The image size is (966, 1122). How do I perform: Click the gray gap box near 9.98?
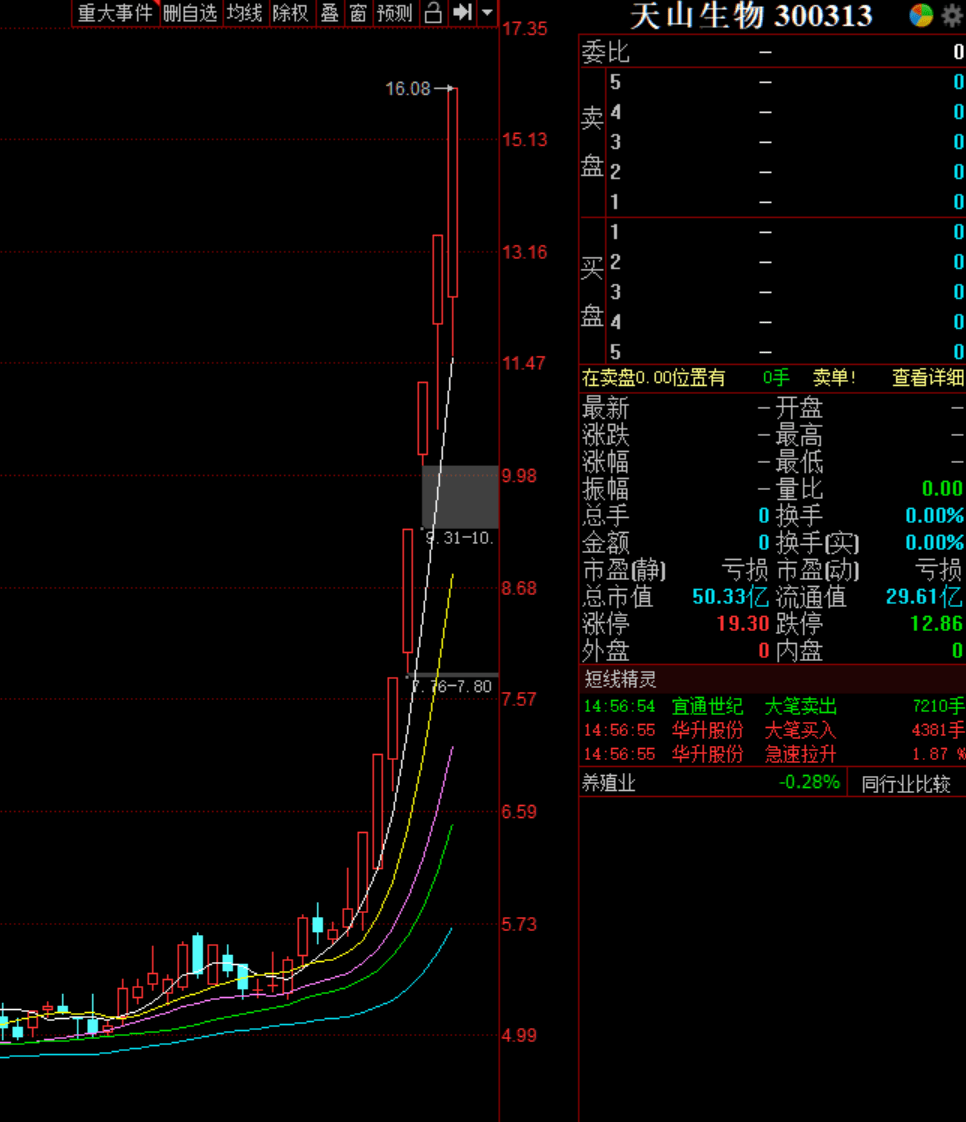point(460,497)
